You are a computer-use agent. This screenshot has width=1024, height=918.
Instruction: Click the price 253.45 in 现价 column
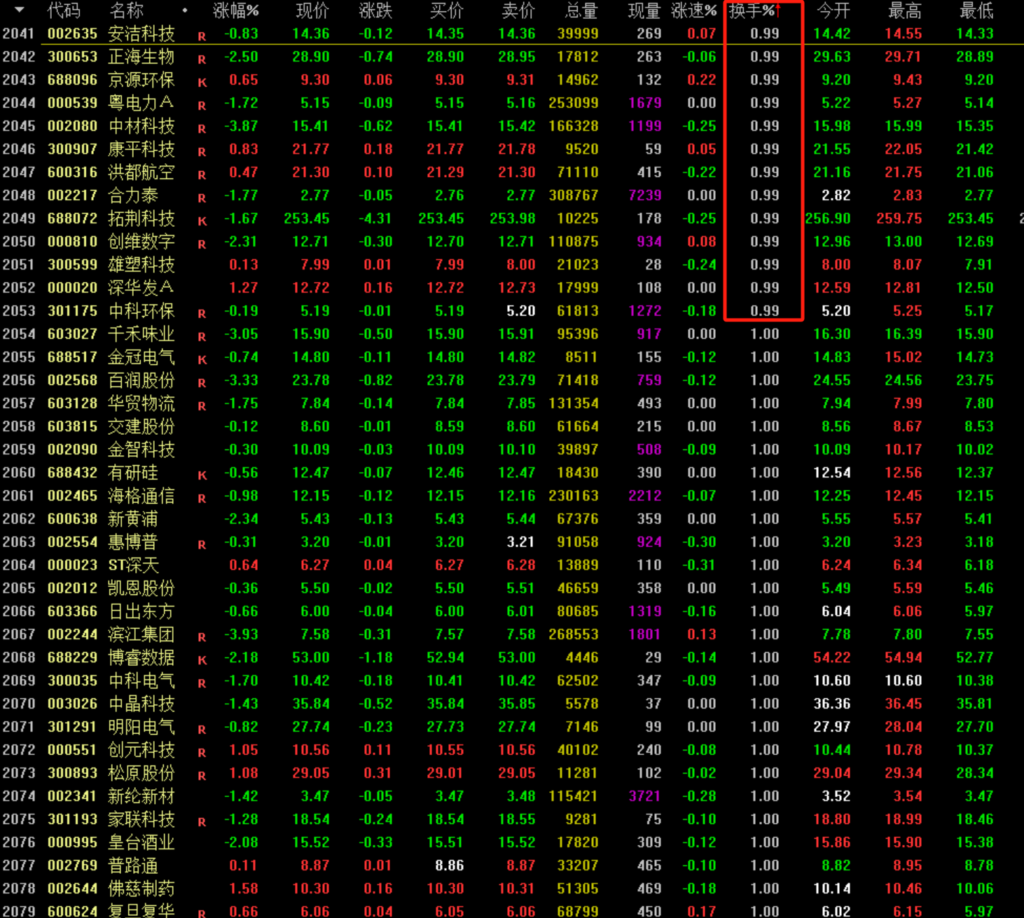click(307, 218)
